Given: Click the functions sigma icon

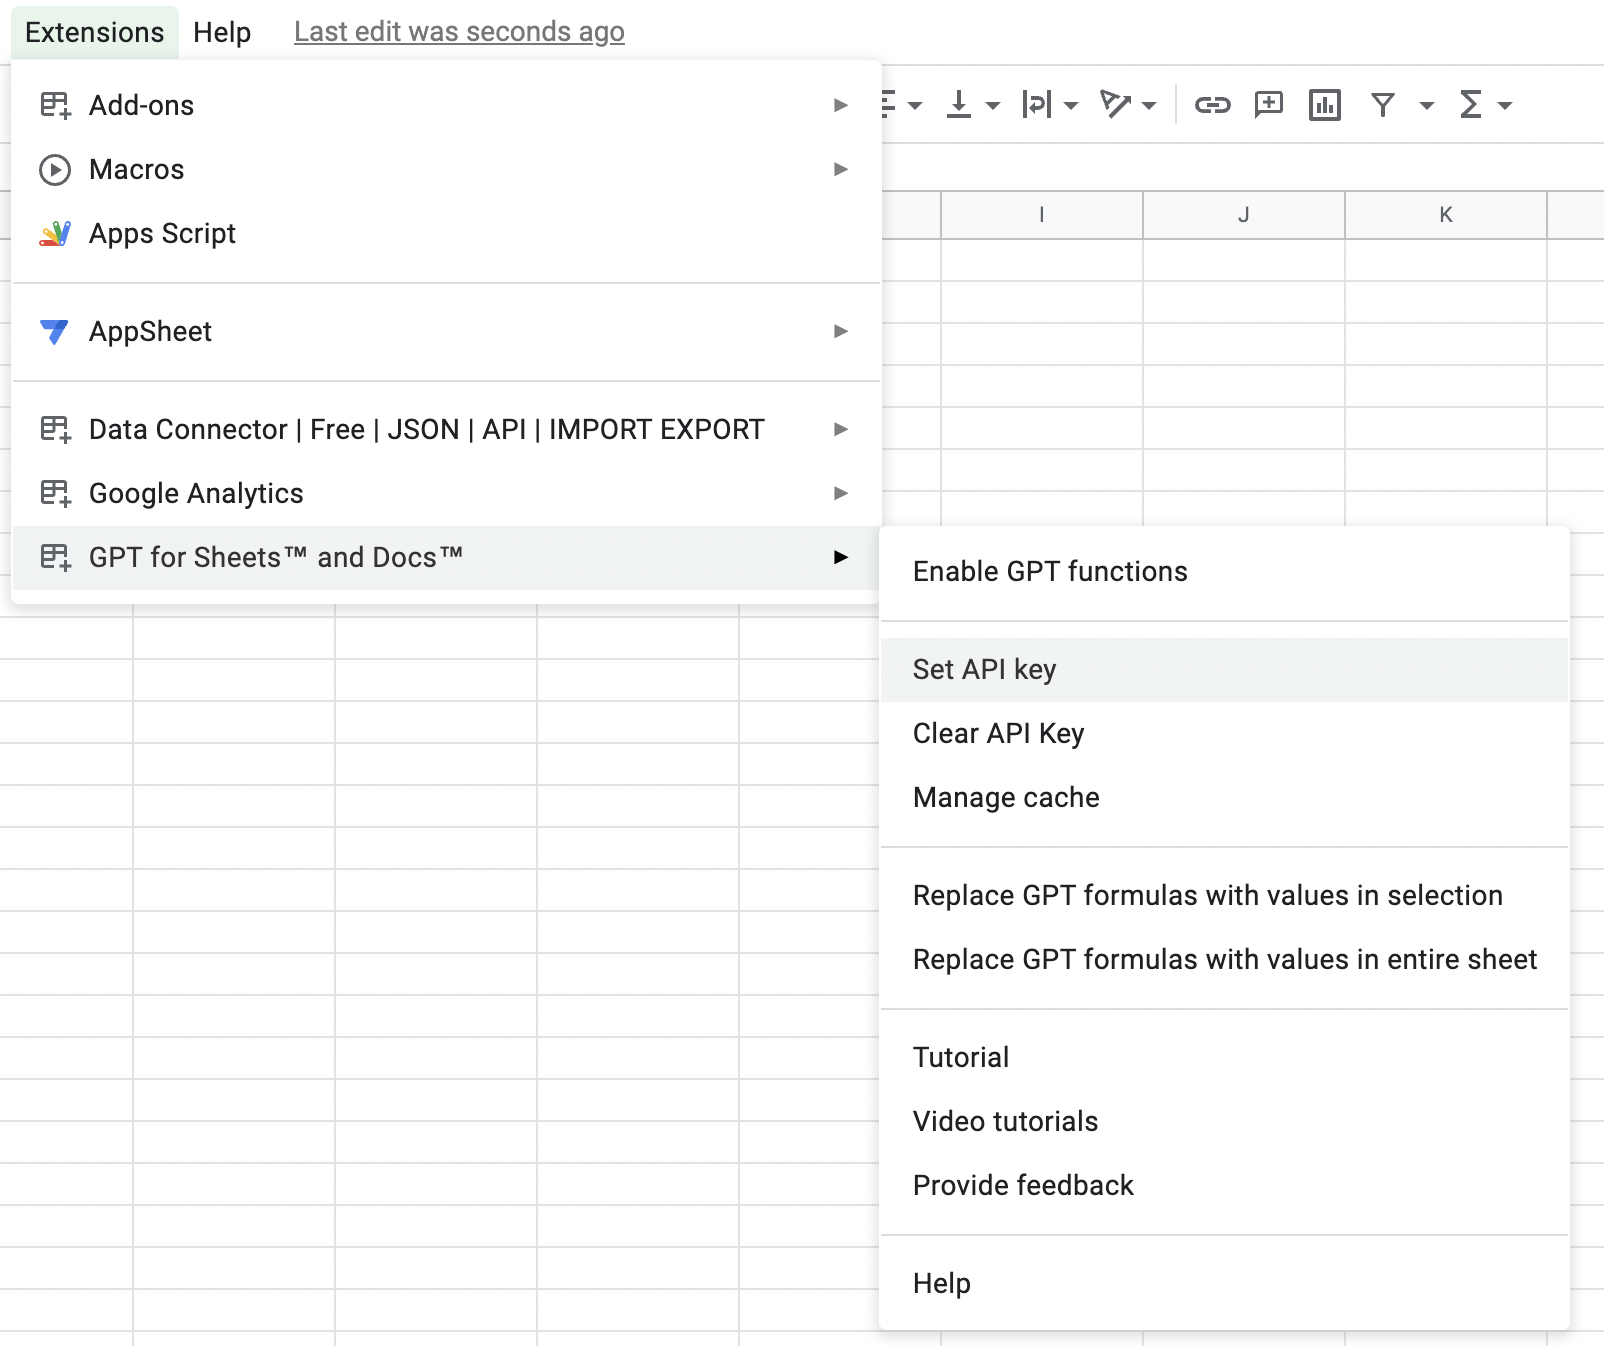Looking at the screenshot, I should point(1471,104).
